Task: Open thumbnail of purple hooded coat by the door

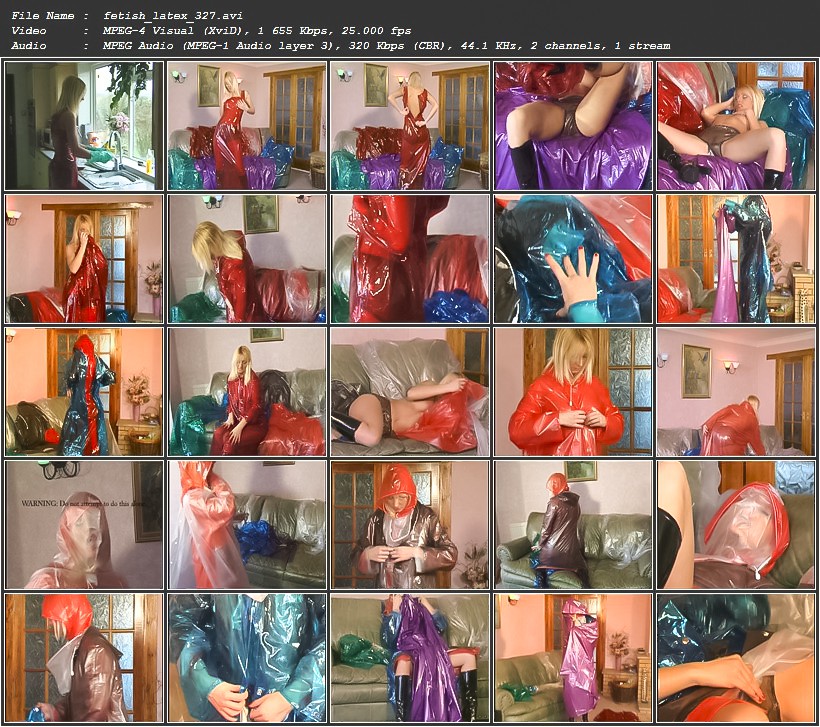Action: (573, 657)
